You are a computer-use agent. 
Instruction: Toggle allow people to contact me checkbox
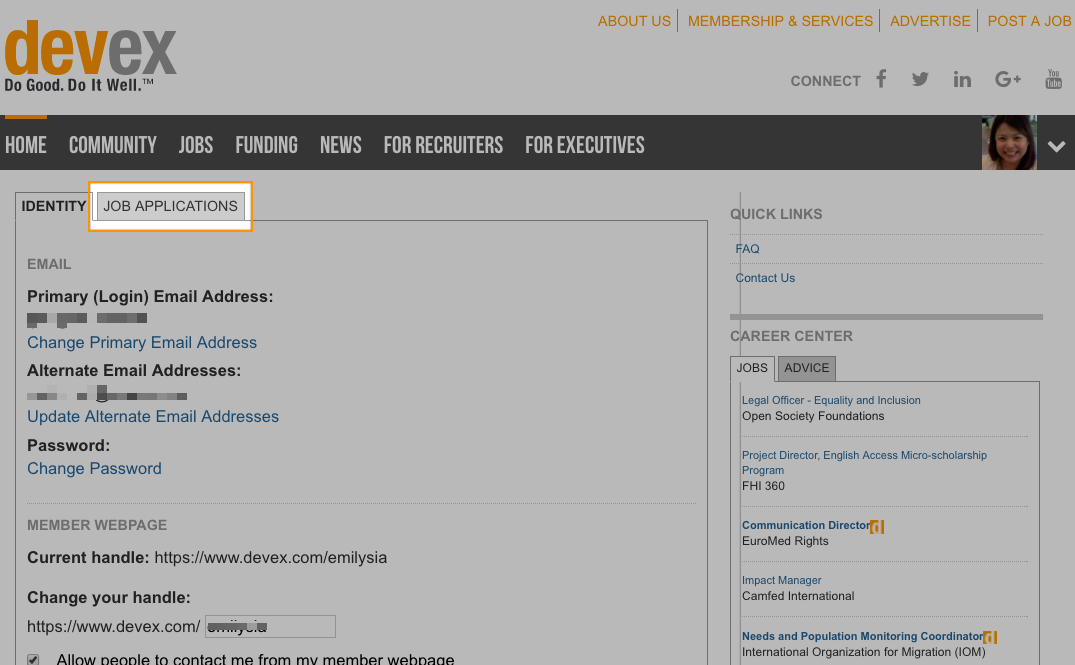coord(33,660)
